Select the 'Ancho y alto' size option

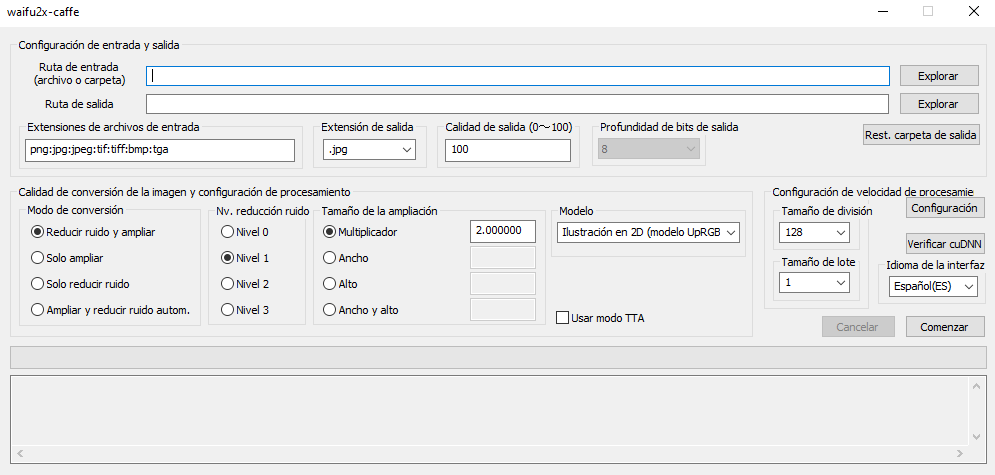pyautogui.click(x=360, y=309)
